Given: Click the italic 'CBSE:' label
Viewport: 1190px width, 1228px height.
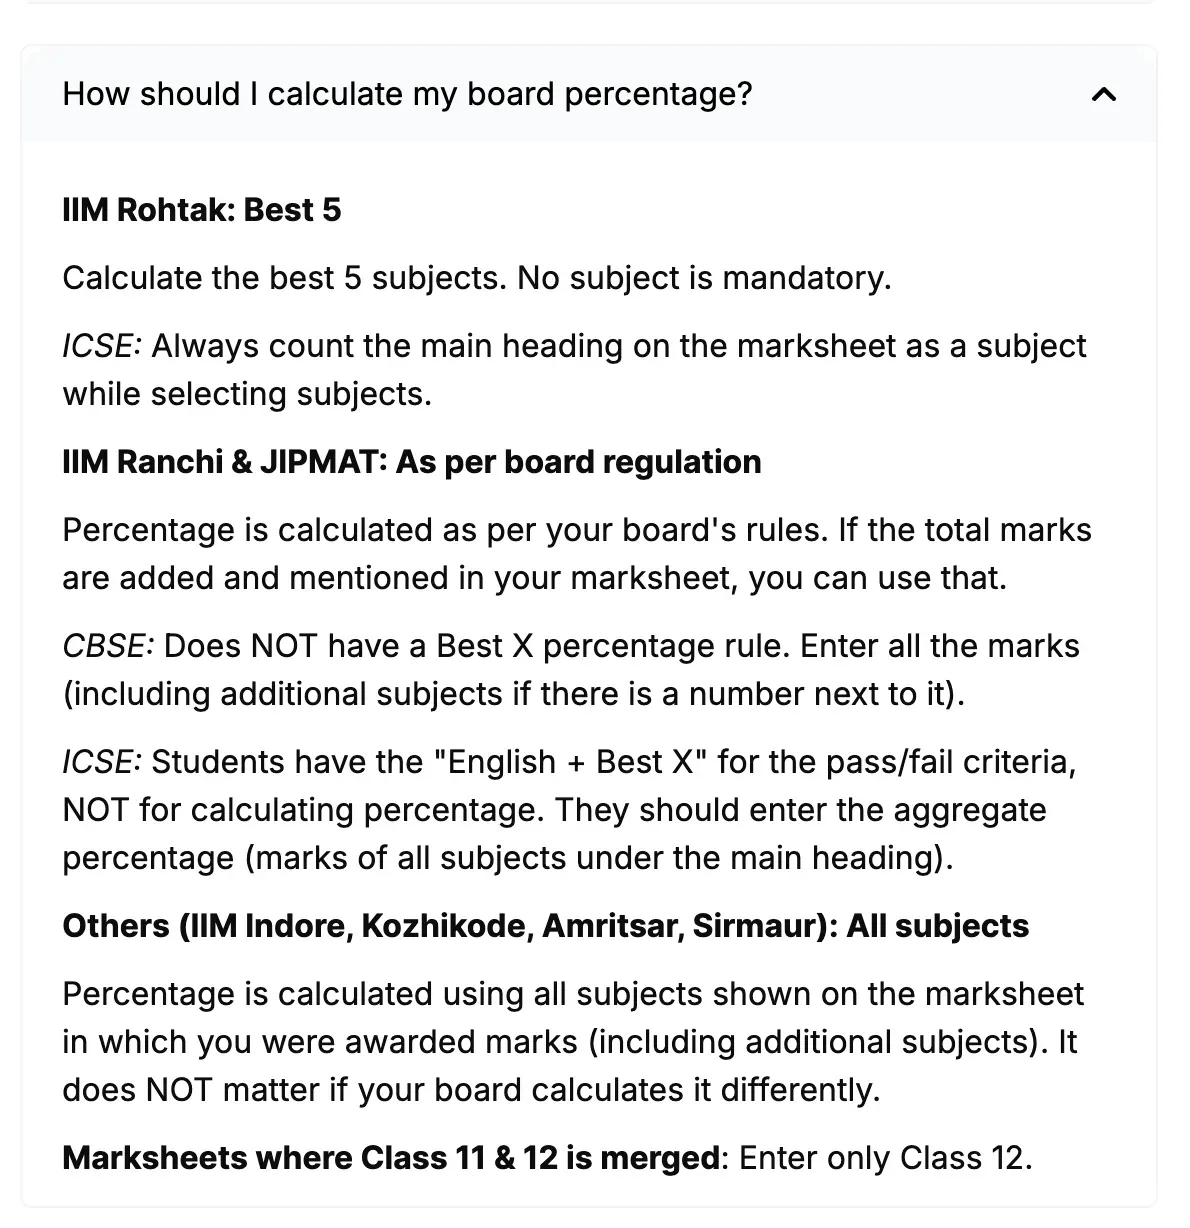Looking at the screenshot, I should [108, 646].
